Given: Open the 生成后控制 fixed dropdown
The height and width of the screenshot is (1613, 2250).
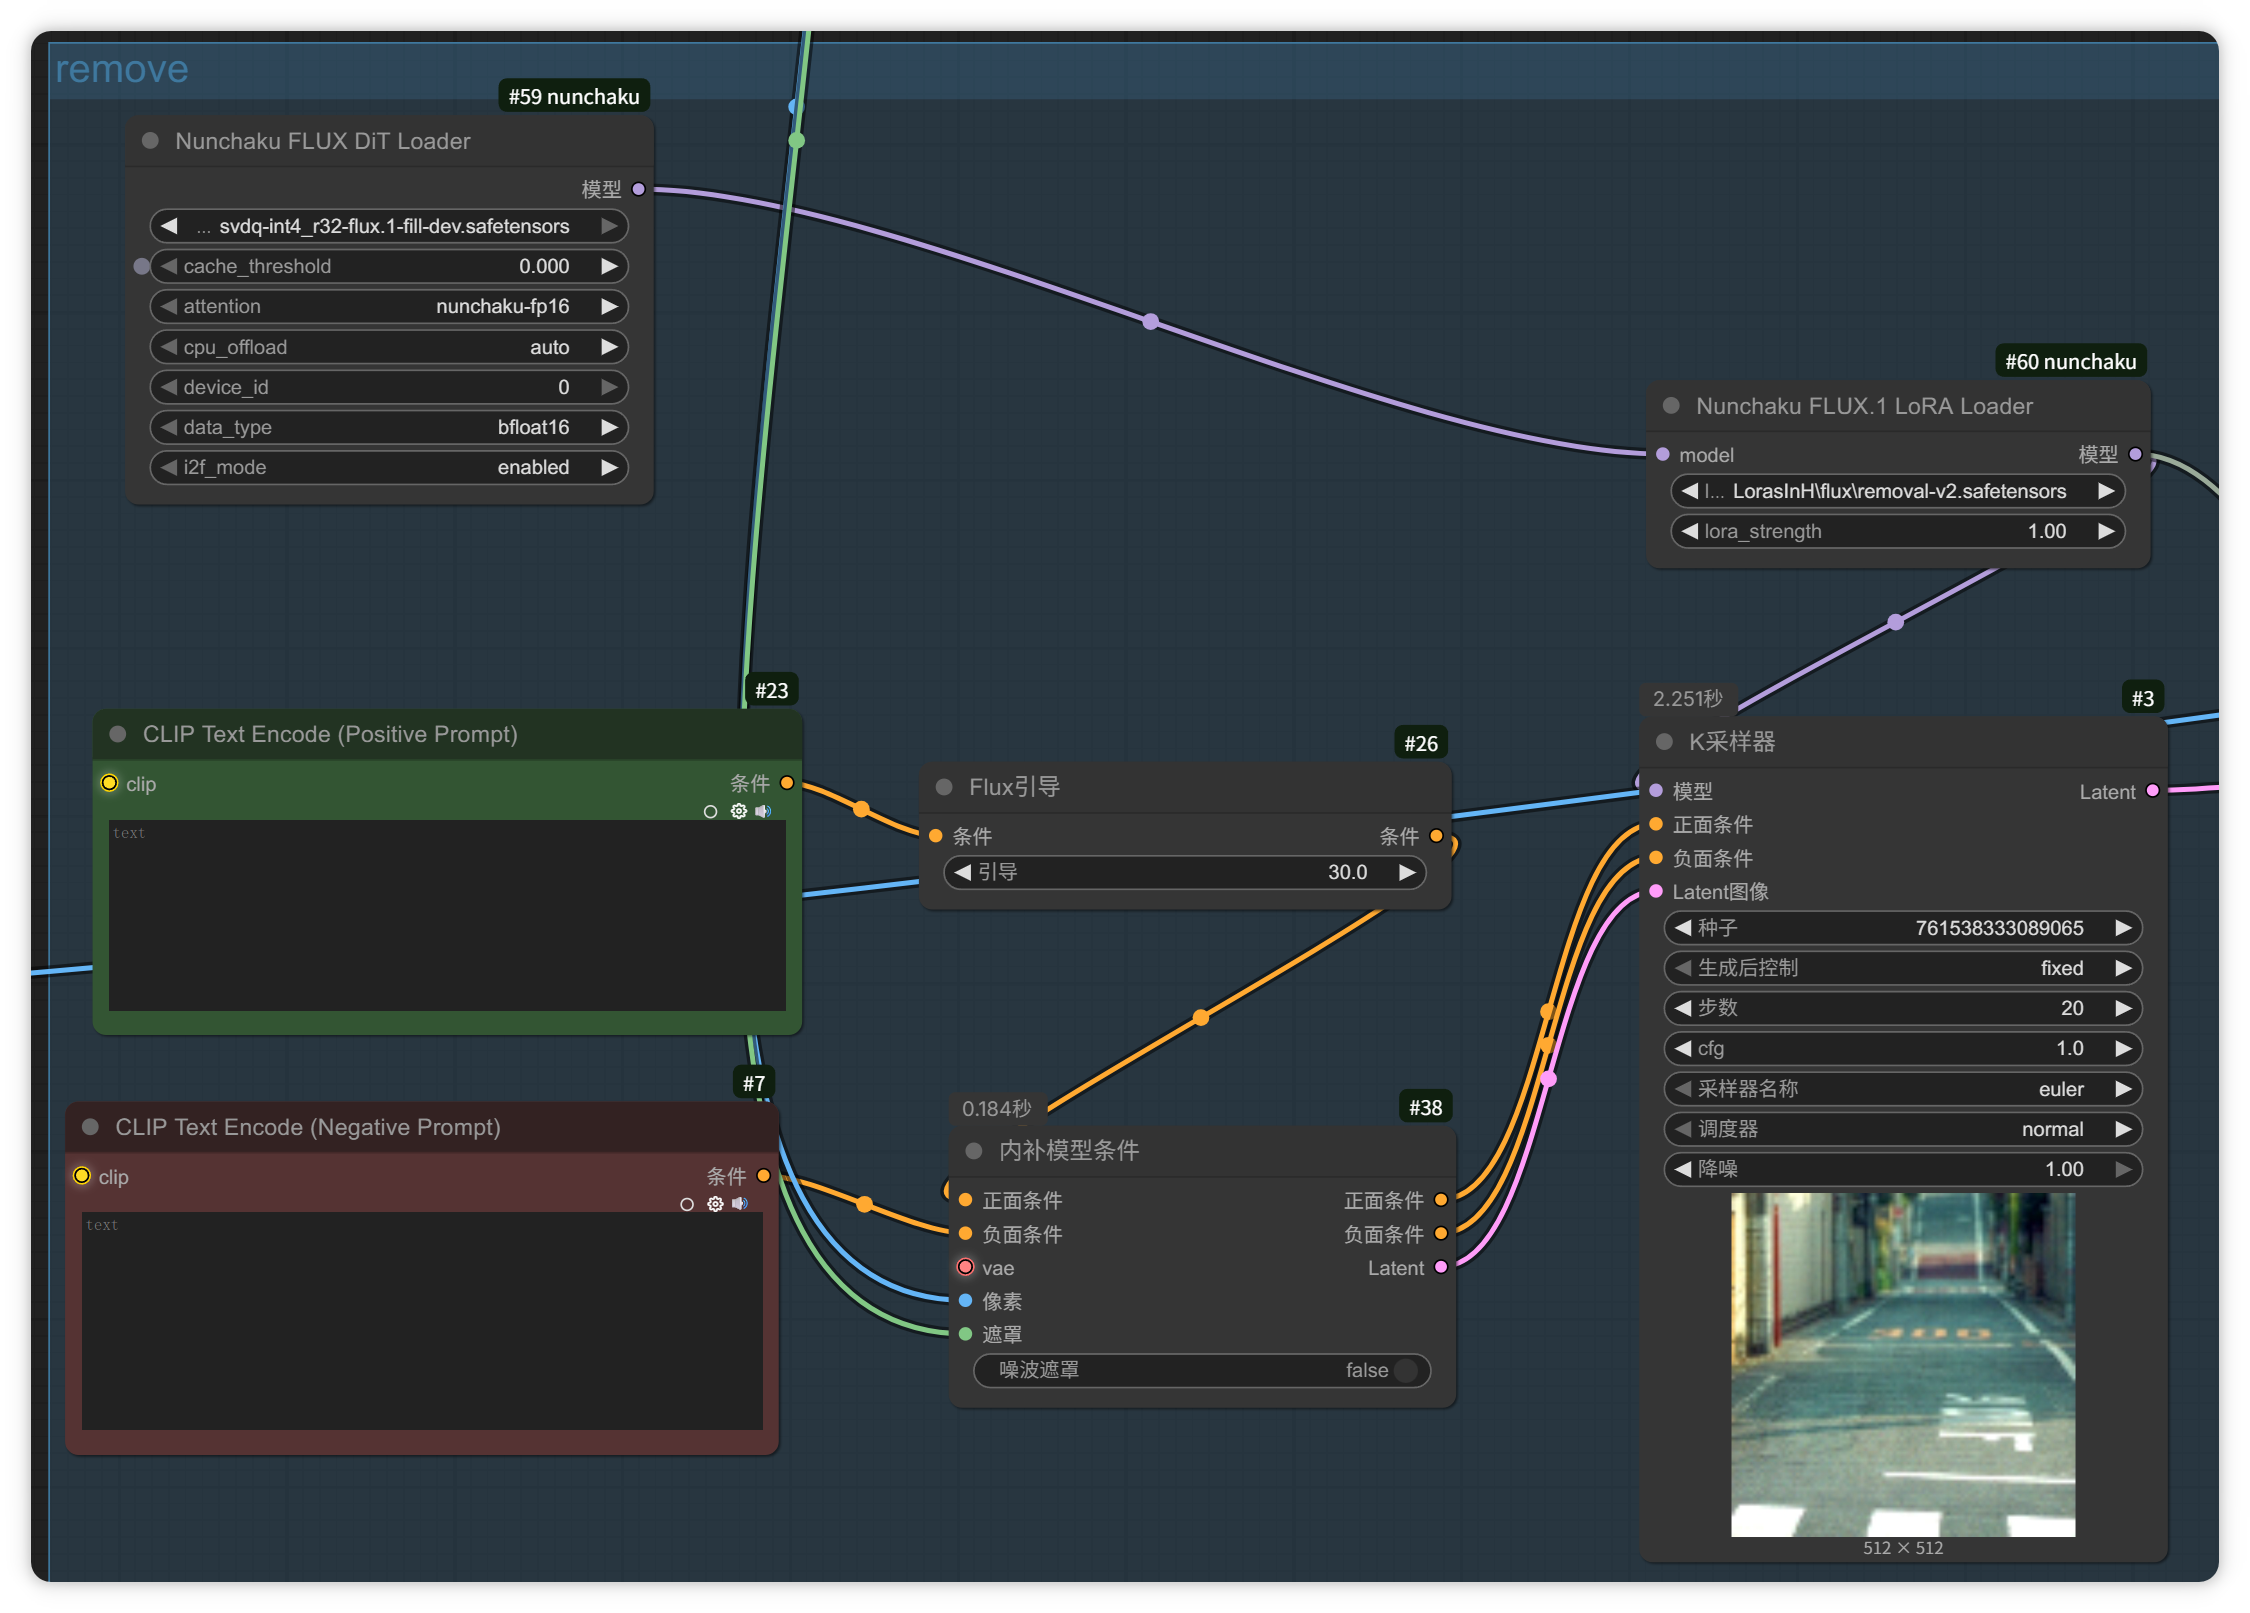Looking at the screenshot, I should click(1903, 968).
